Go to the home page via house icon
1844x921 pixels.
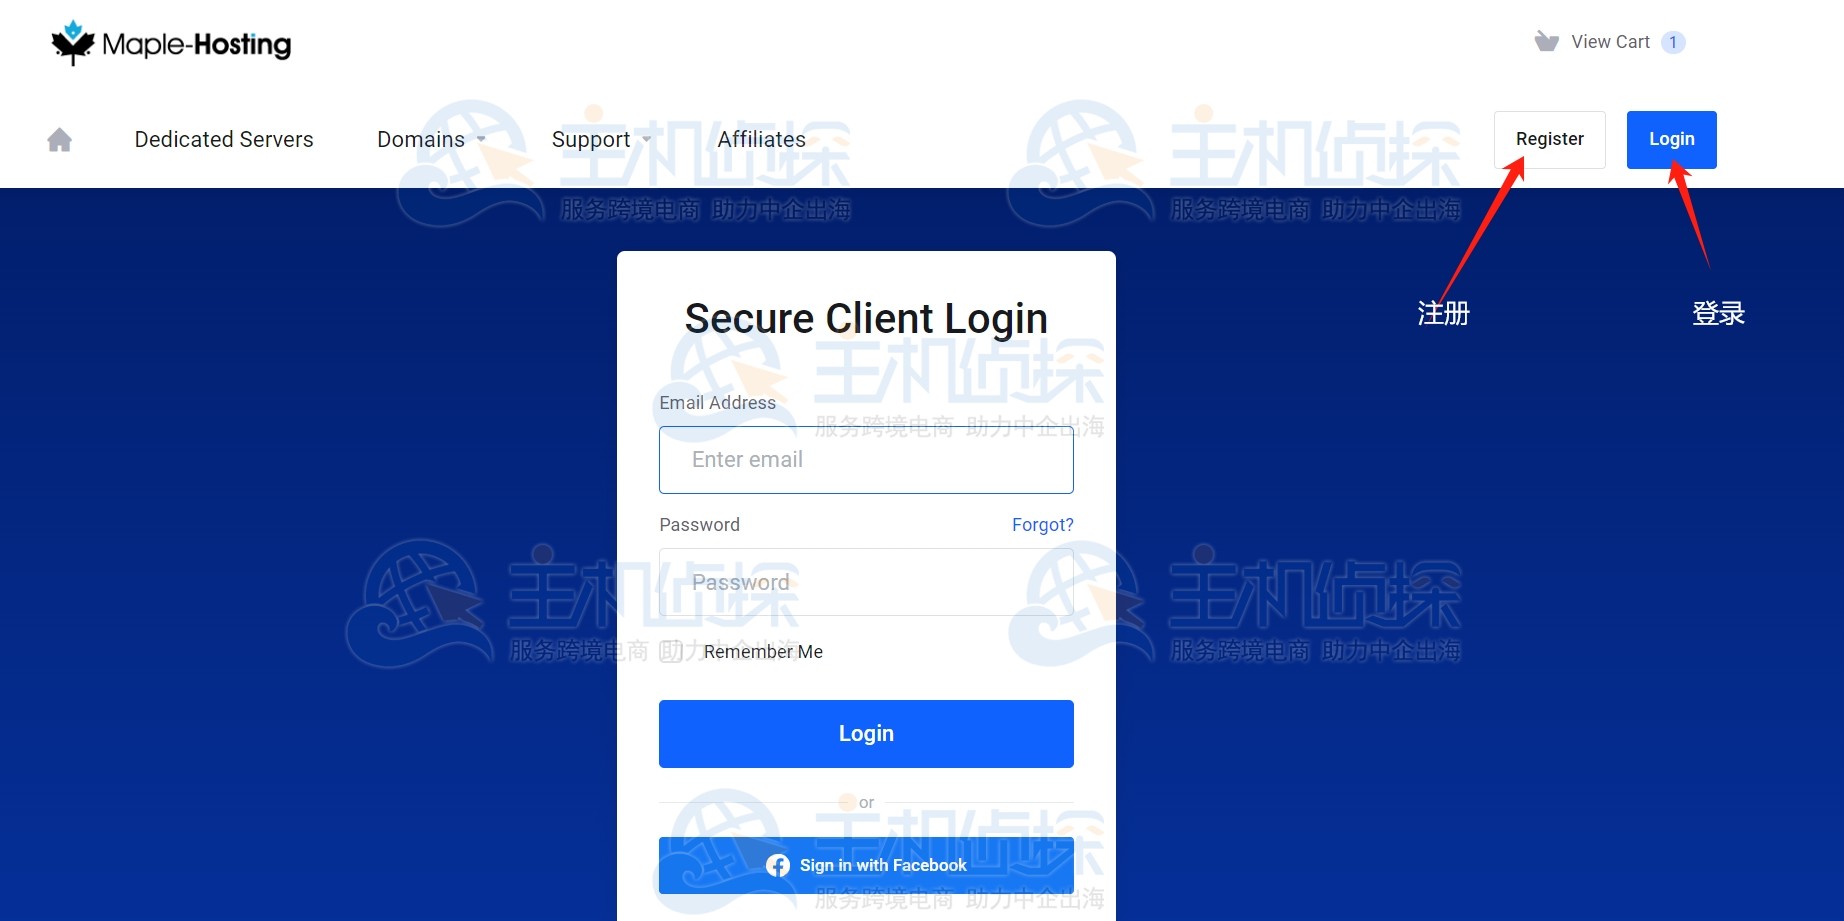coord(60,140)
